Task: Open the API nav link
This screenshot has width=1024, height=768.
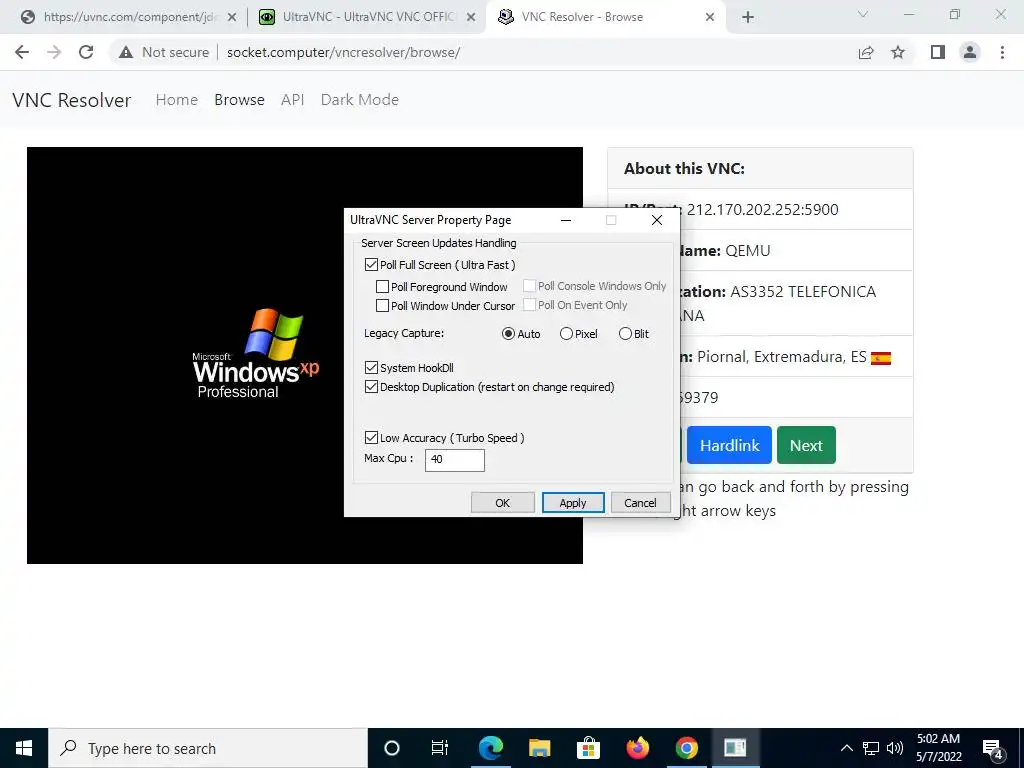Action: 293,100
